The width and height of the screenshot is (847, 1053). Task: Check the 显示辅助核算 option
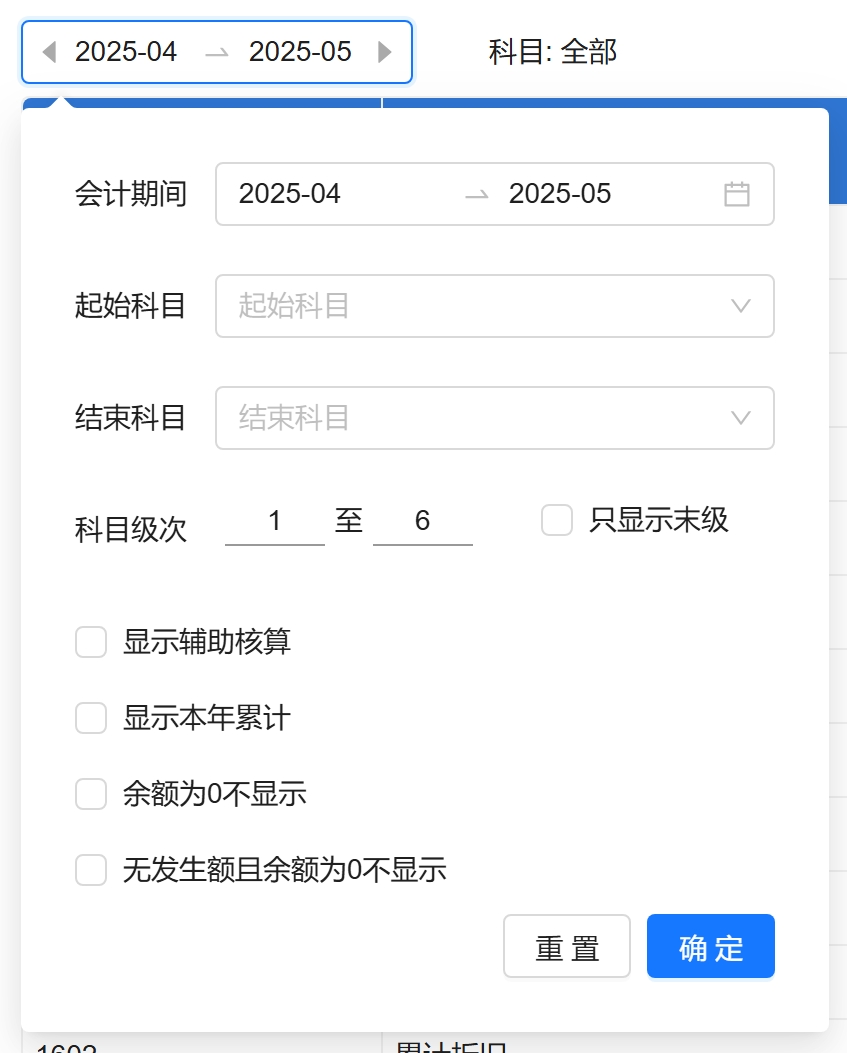[91, 642]
